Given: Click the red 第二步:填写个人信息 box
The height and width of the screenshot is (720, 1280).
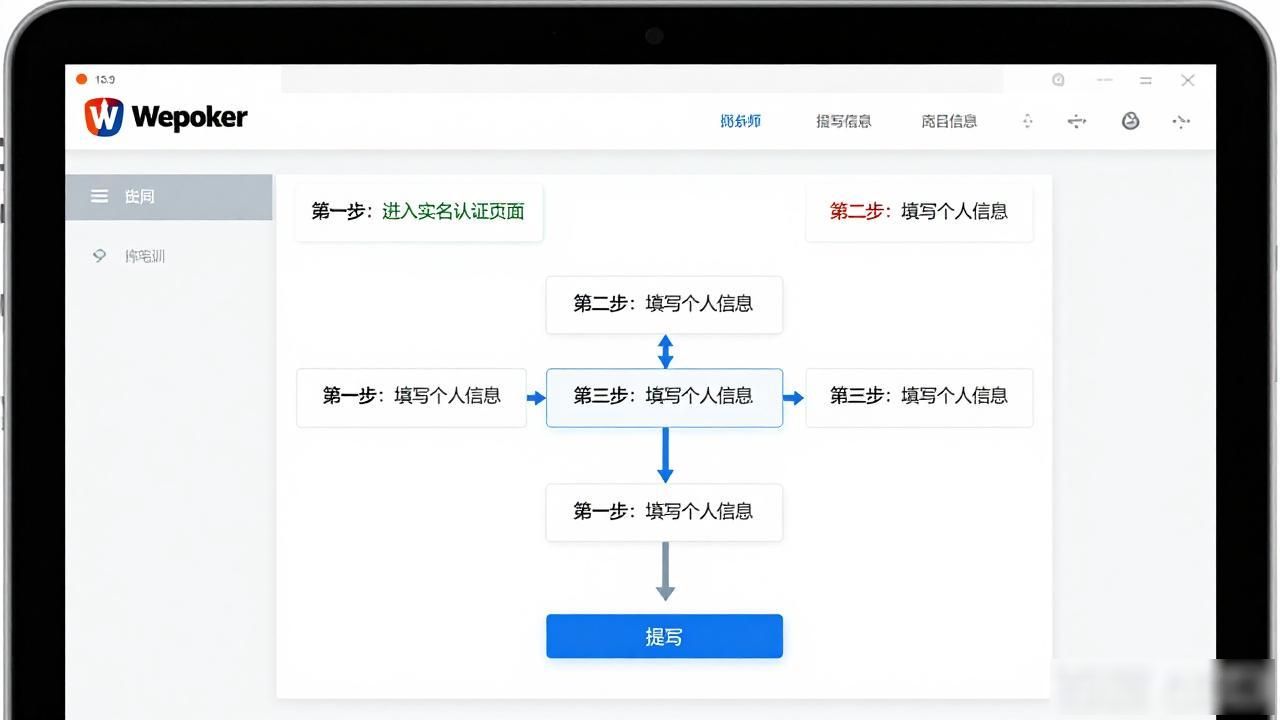Looking at the screenshot, I should (x=919, y=212).
